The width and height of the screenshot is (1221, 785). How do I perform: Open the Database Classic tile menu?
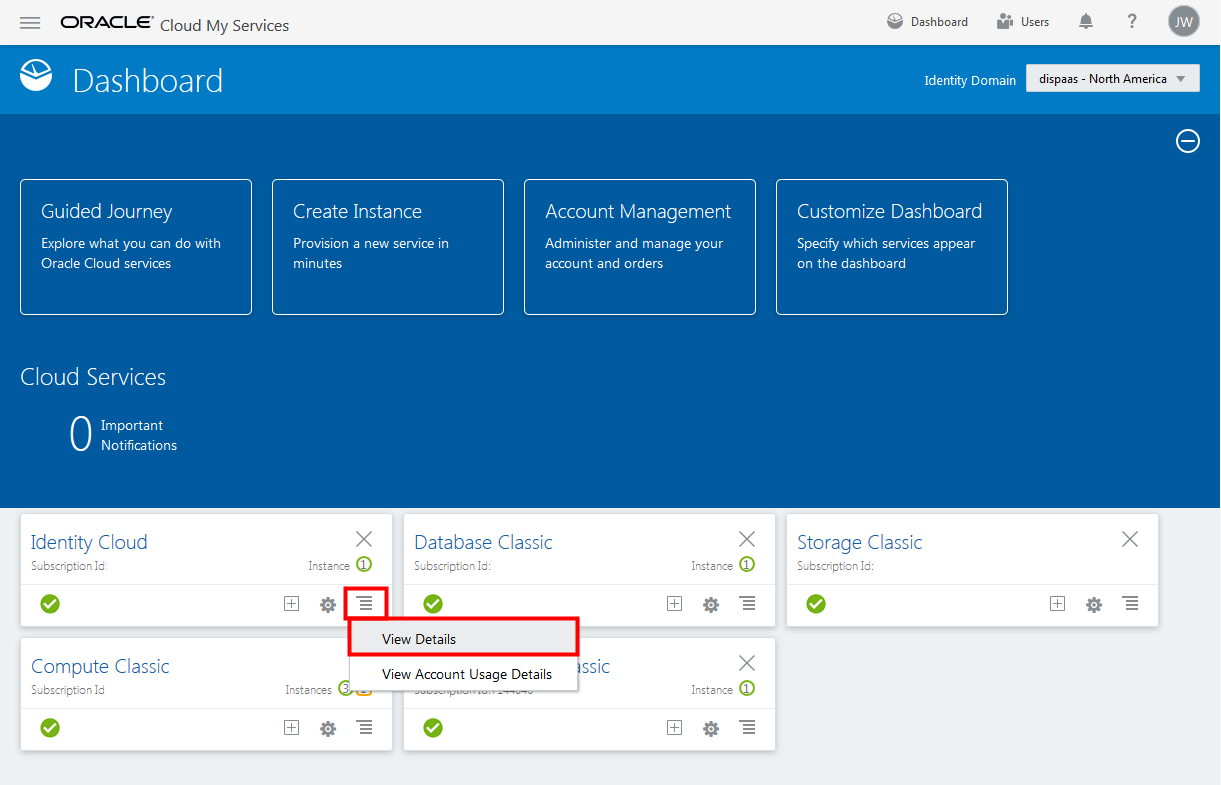747,604
